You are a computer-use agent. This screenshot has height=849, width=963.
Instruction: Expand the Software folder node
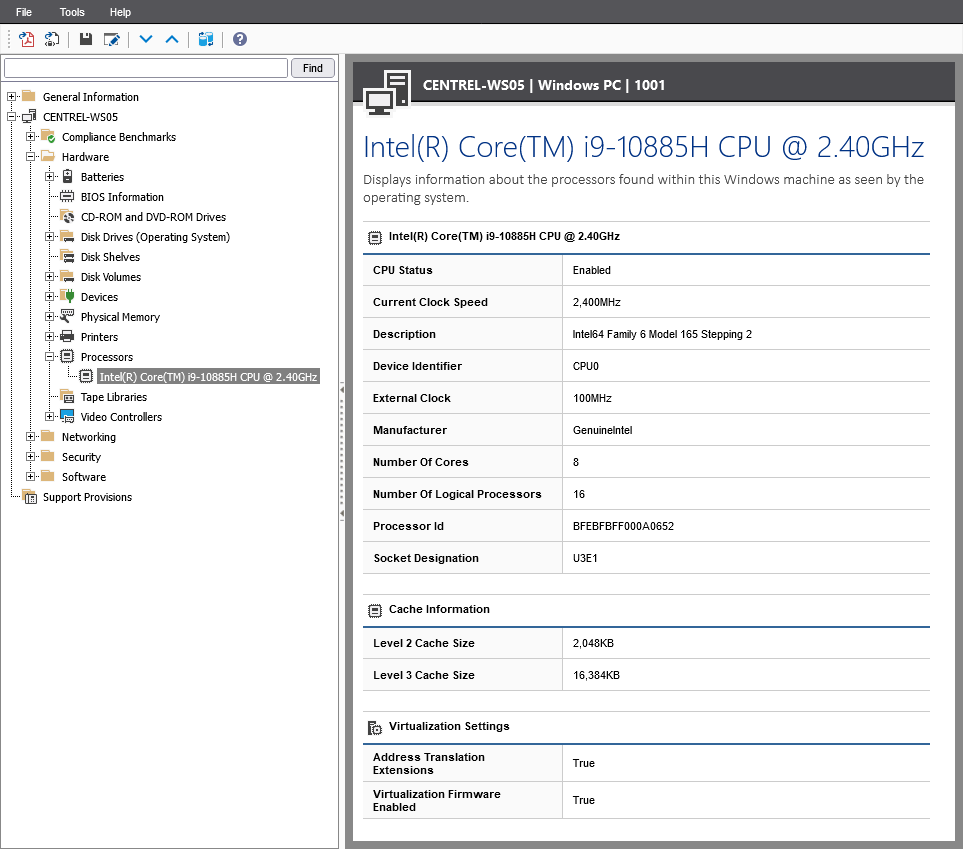click(30, 477)
